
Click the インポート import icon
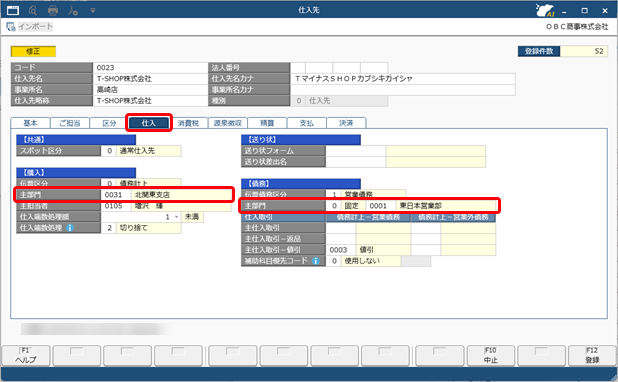11,27
